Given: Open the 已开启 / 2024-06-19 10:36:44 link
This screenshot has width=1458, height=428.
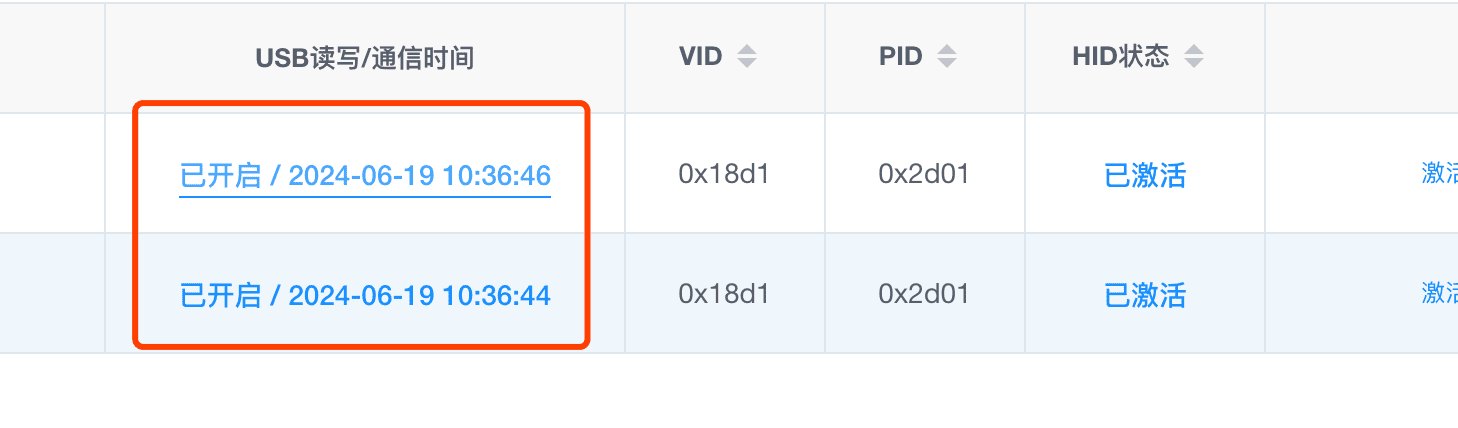Looking at the screenshot, I should click(365, 295).
